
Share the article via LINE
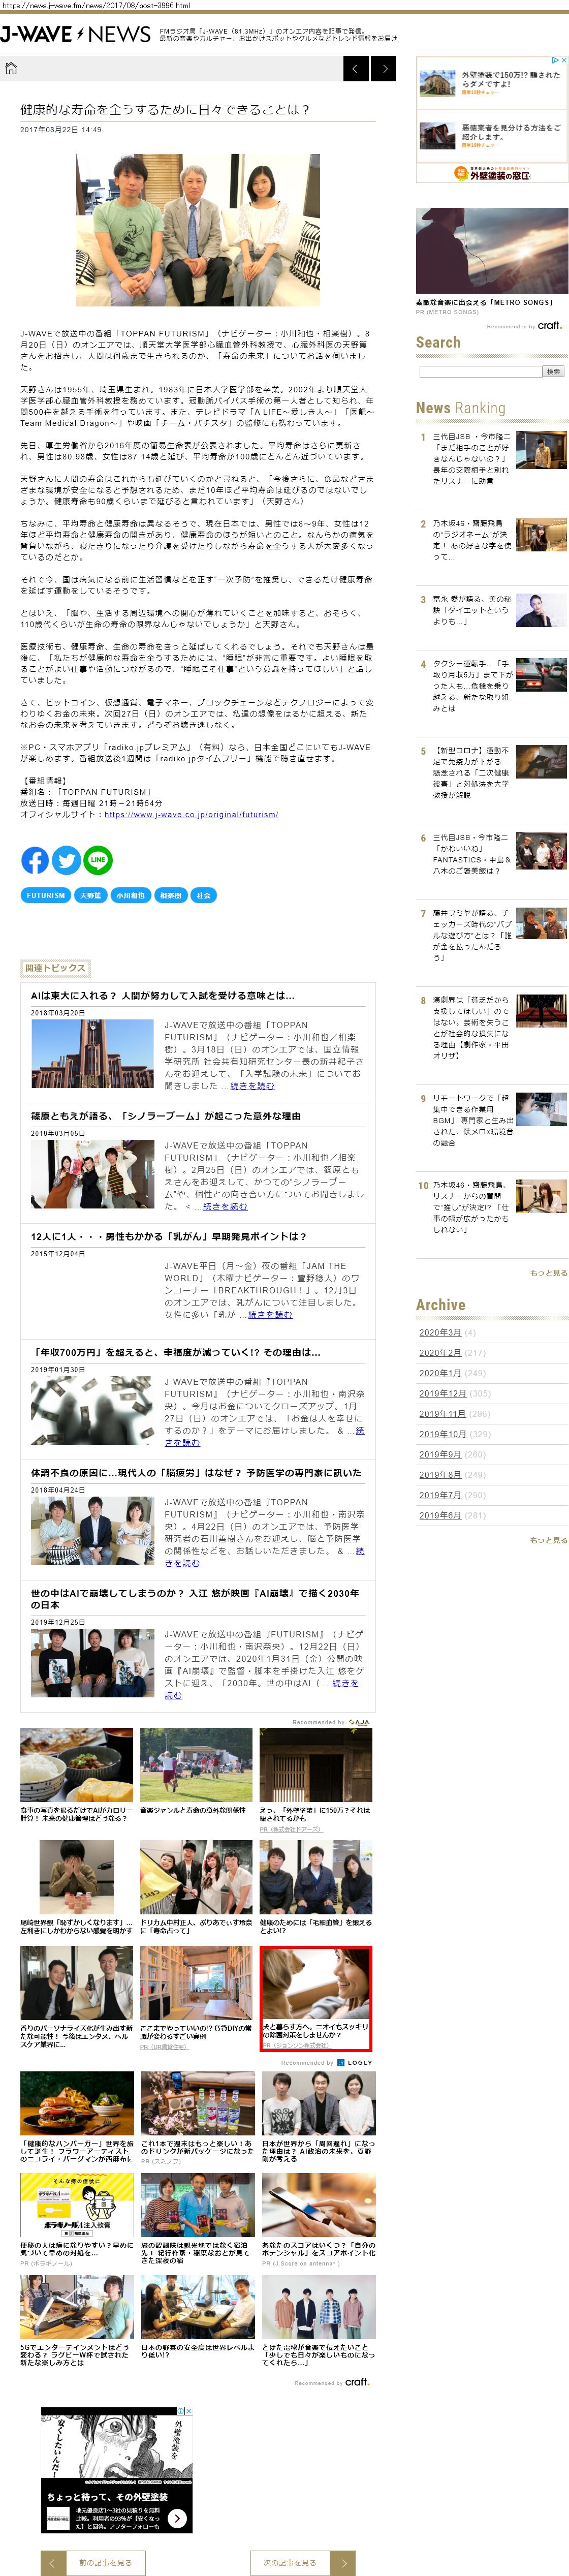pos(98,859)
